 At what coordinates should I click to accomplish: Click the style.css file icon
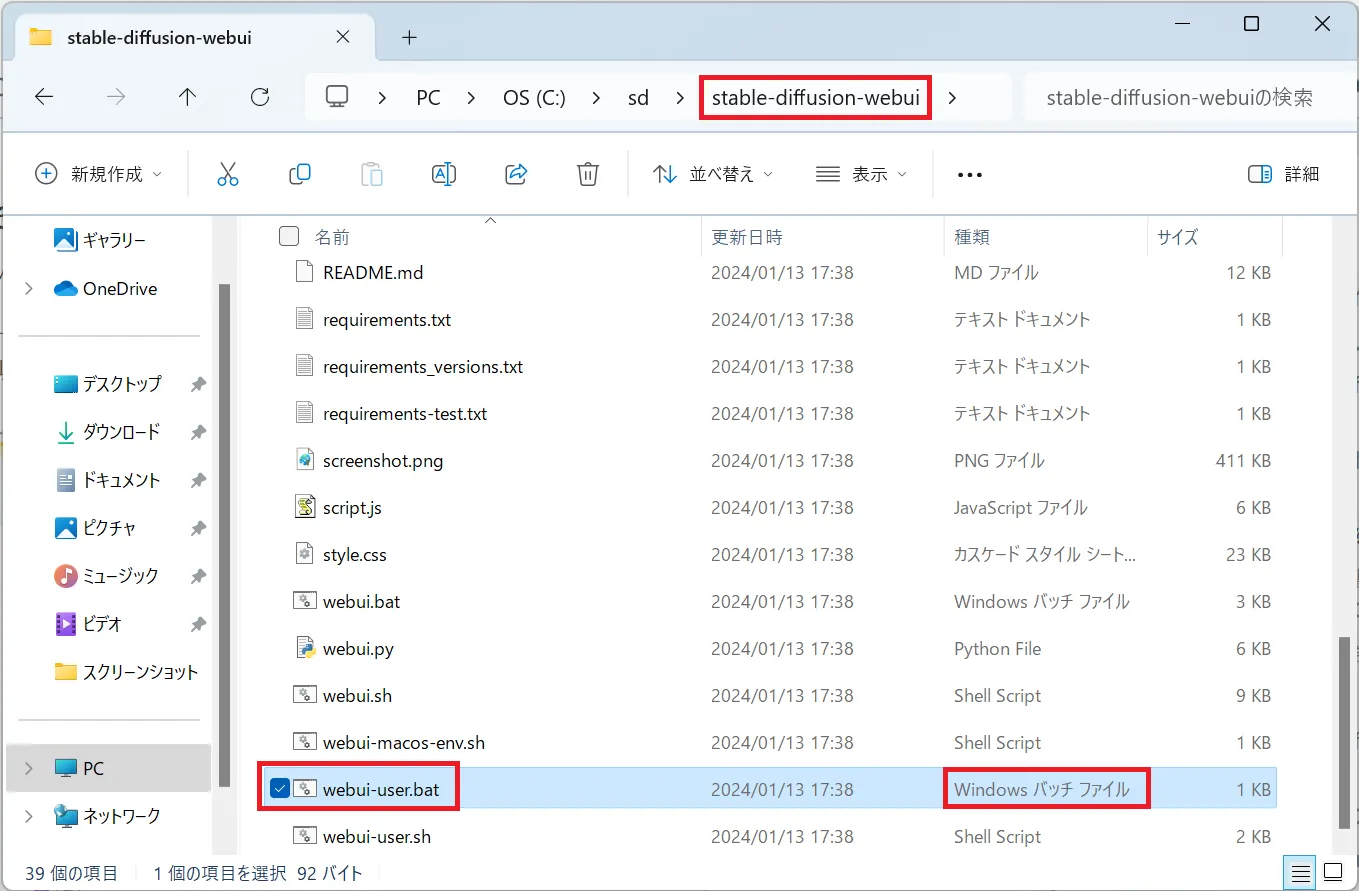tap(305, 554)
